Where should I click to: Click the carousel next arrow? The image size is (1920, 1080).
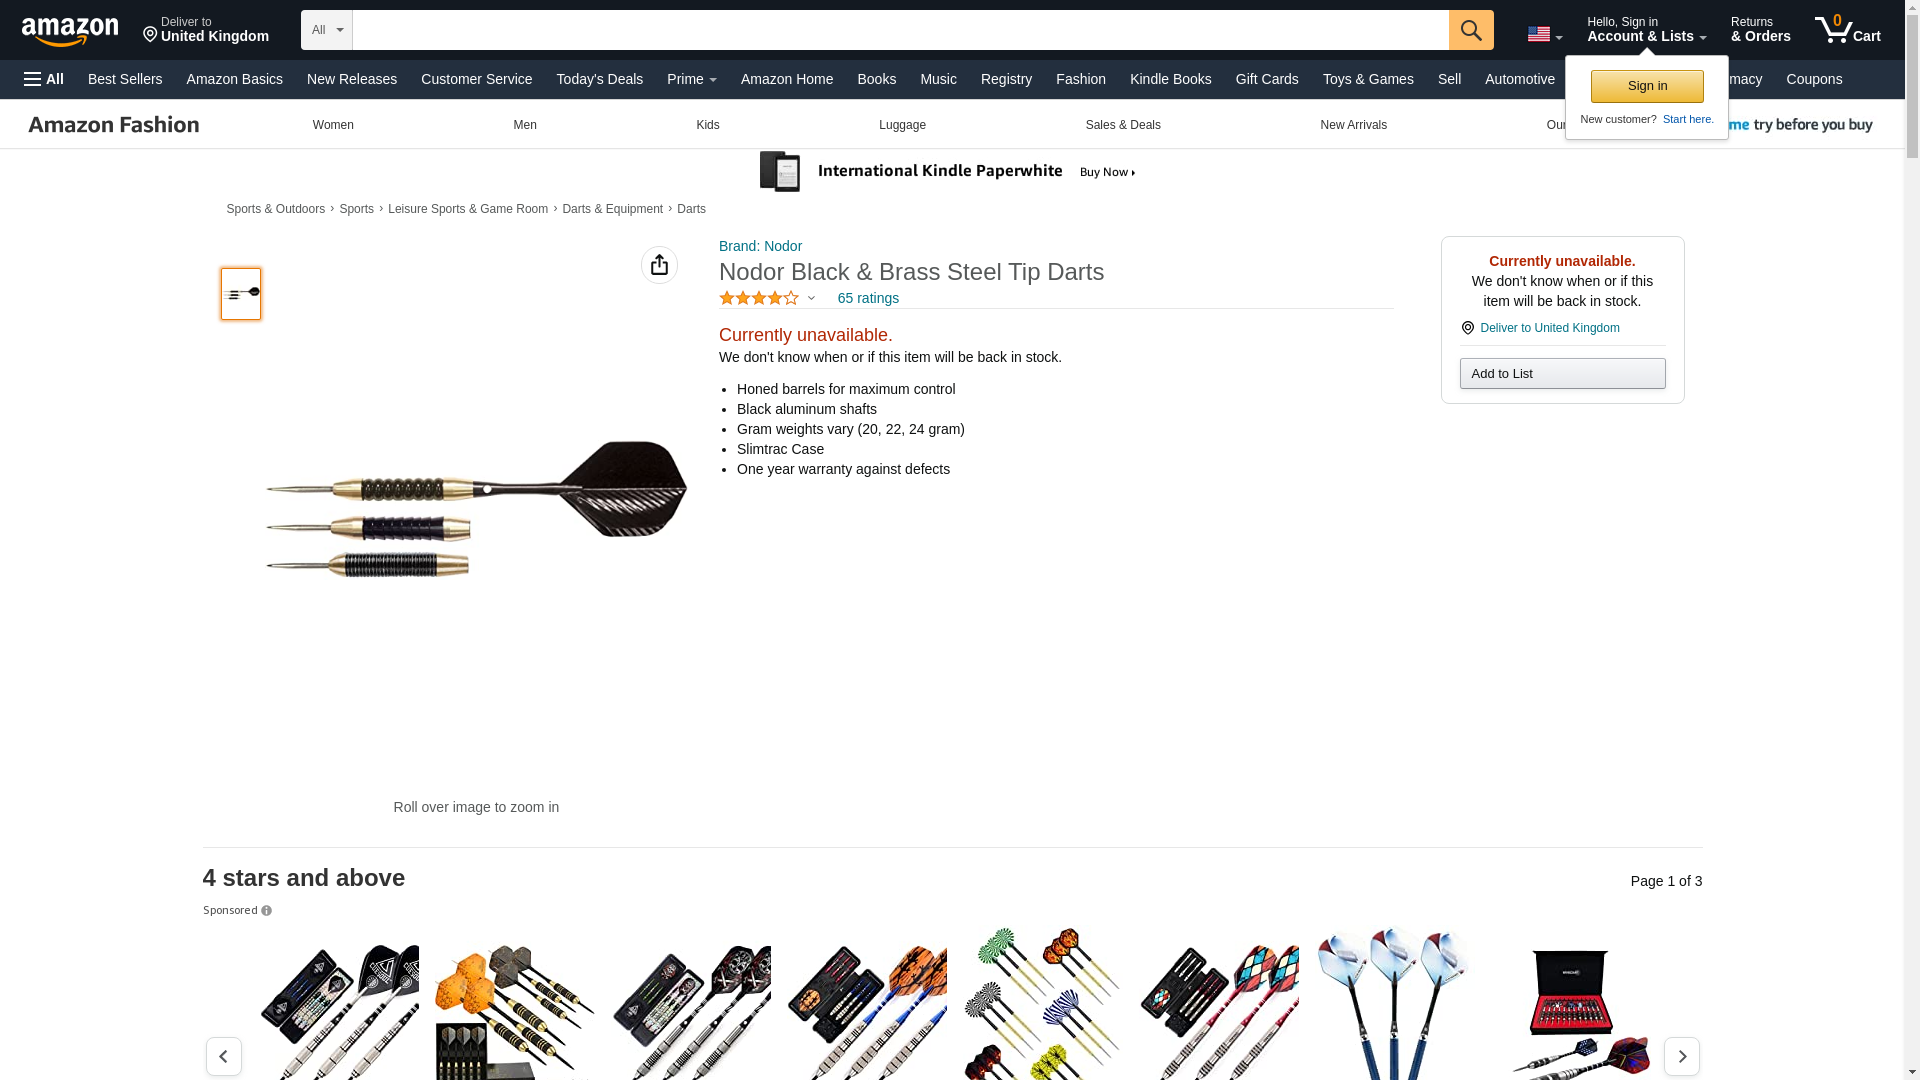1682,1056
